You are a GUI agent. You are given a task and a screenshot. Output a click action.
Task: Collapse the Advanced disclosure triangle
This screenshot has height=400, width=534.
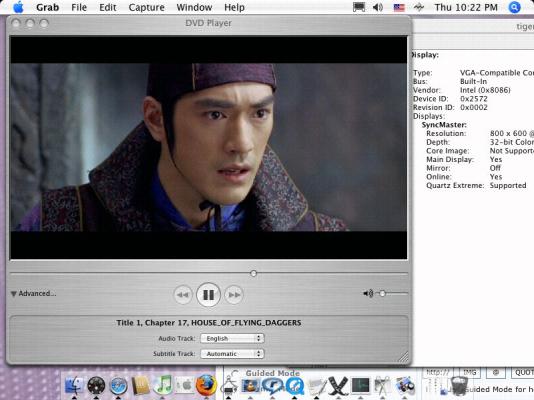14,293
